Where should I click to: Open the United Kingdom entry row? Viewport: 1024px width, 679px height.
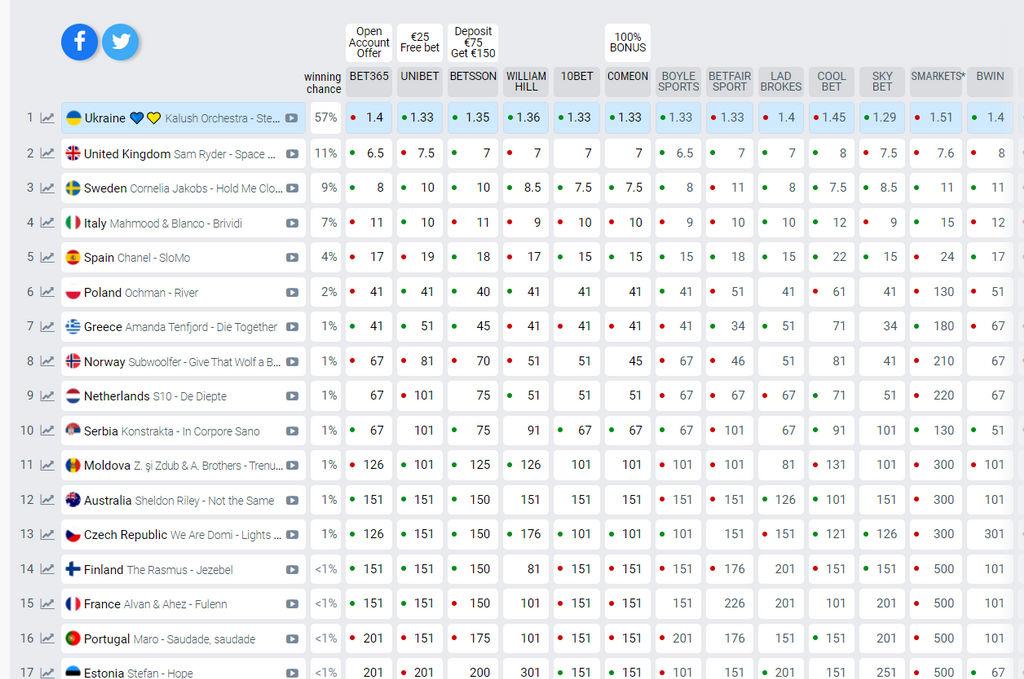pyautogui.click(x=183, y=153)
